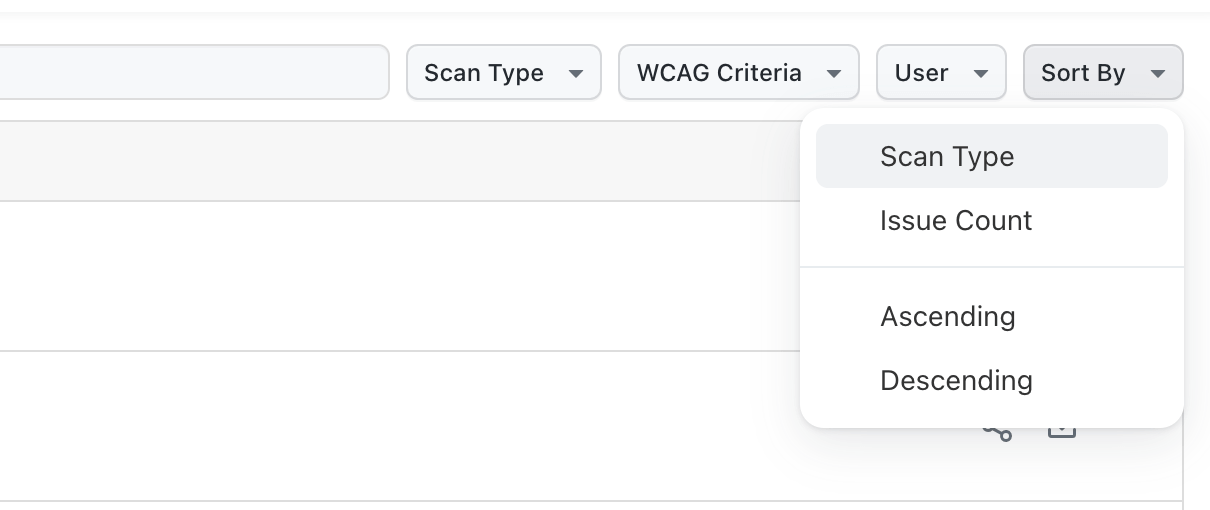
Task: Choose Issue Count sort option
Action: coord(955,221)
